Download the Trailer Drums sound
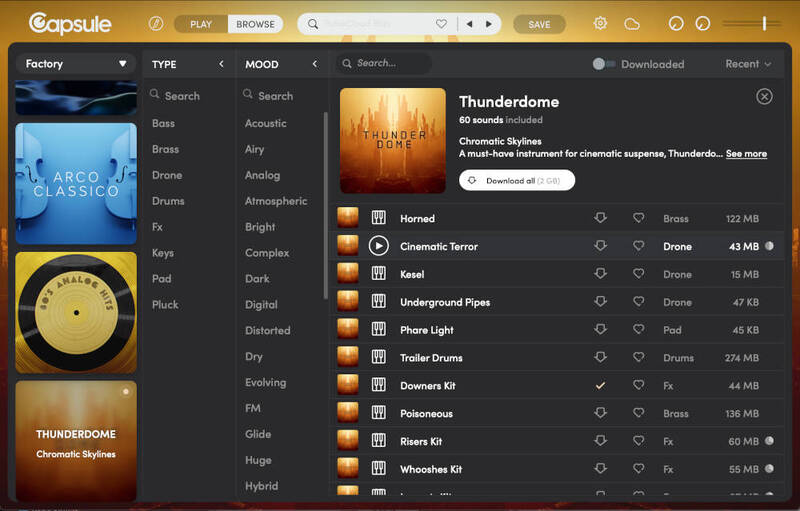 pyautogui.click(x=601, y=357)
